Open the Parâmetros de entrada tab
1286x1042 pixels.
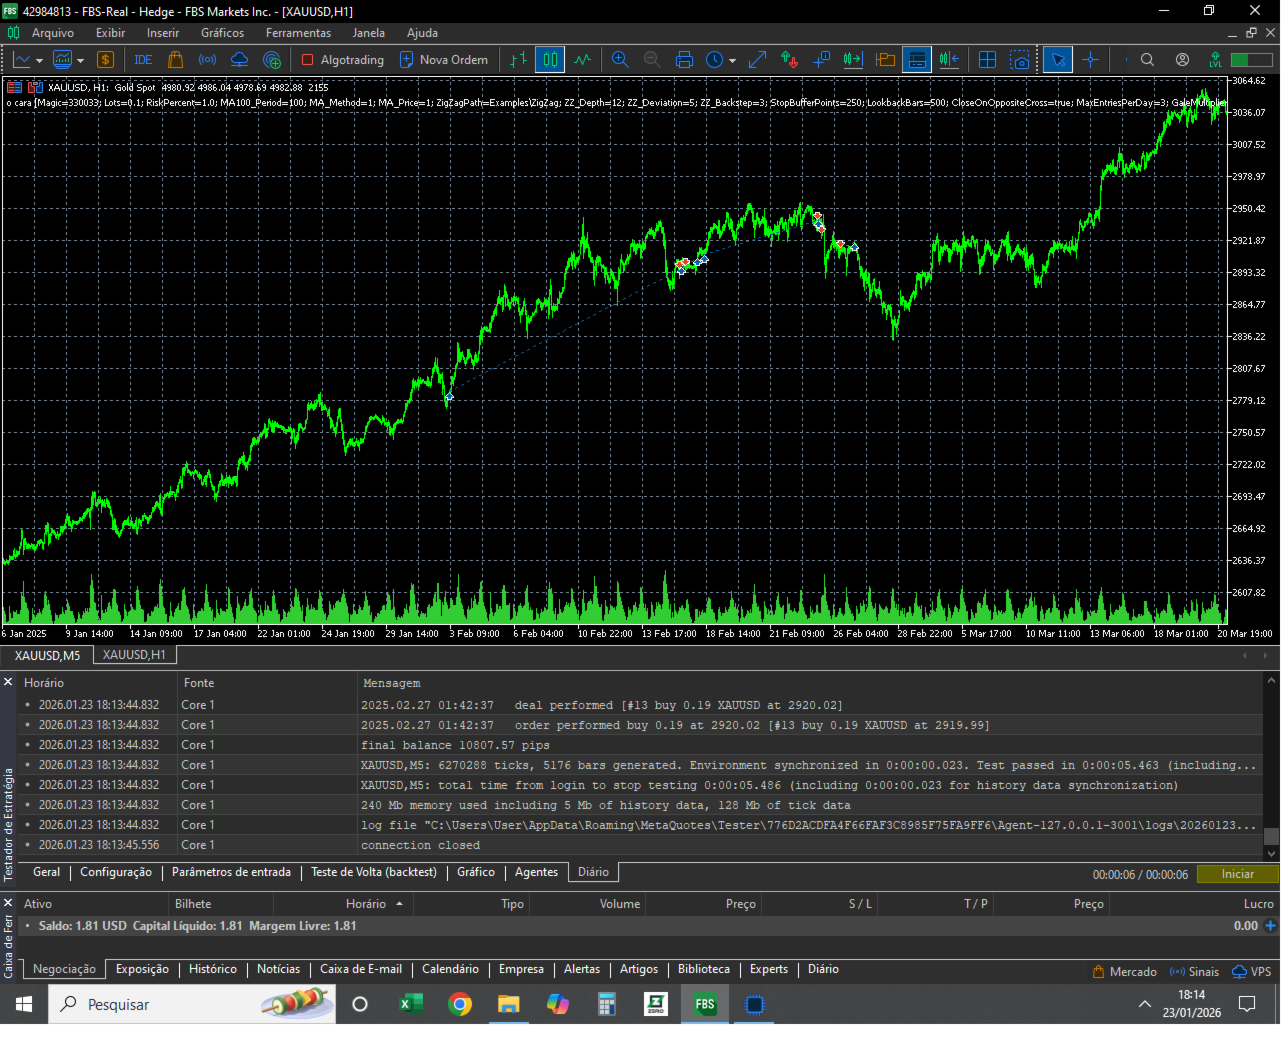click(231, 872)
